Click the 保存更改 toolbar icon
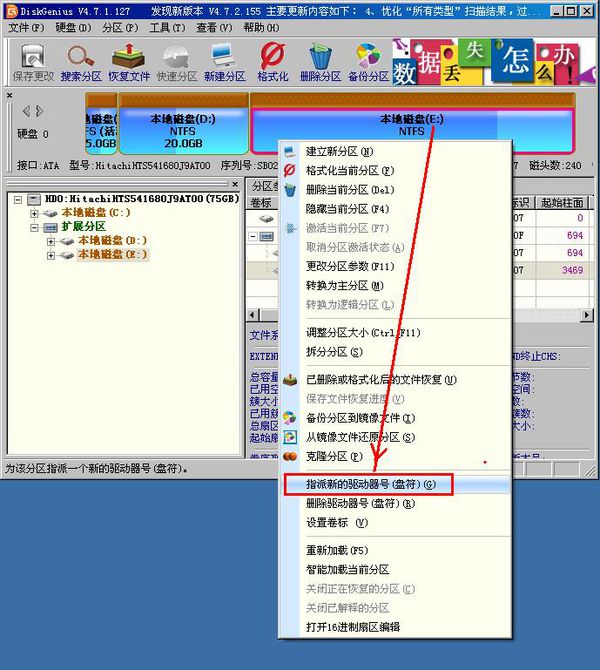The image size is (600, 670). pos(33,62)
